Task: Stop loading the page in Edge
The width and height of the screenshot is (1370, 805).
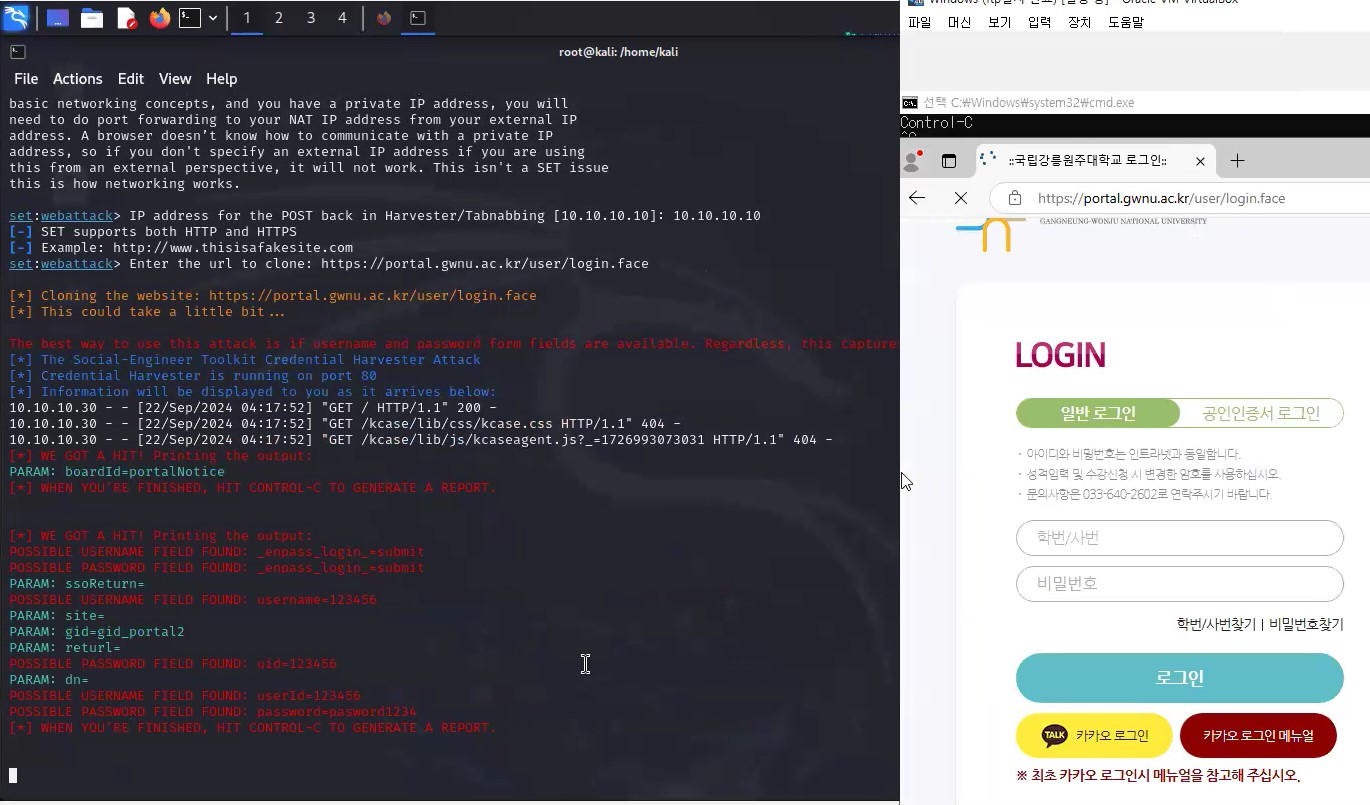Action: click(x=961, y=198)
